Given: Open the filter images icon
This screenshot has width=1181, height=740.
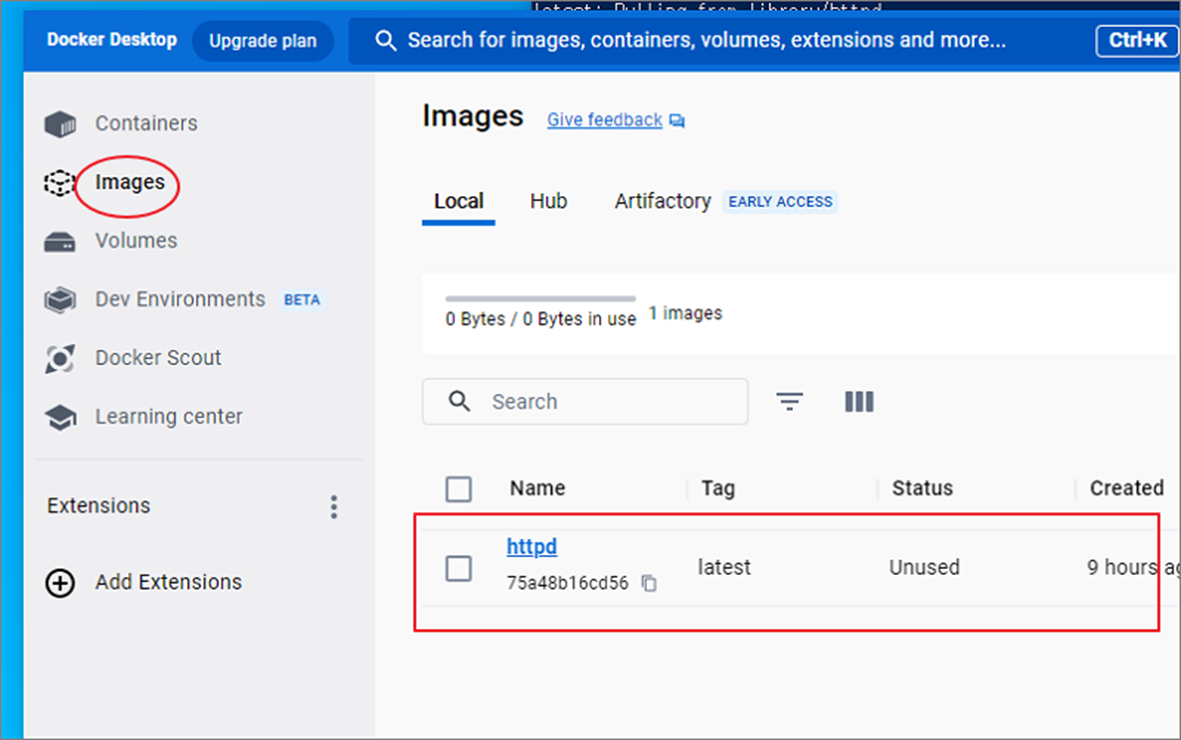Looking at the screenshot, I should [x=789, y=402].
